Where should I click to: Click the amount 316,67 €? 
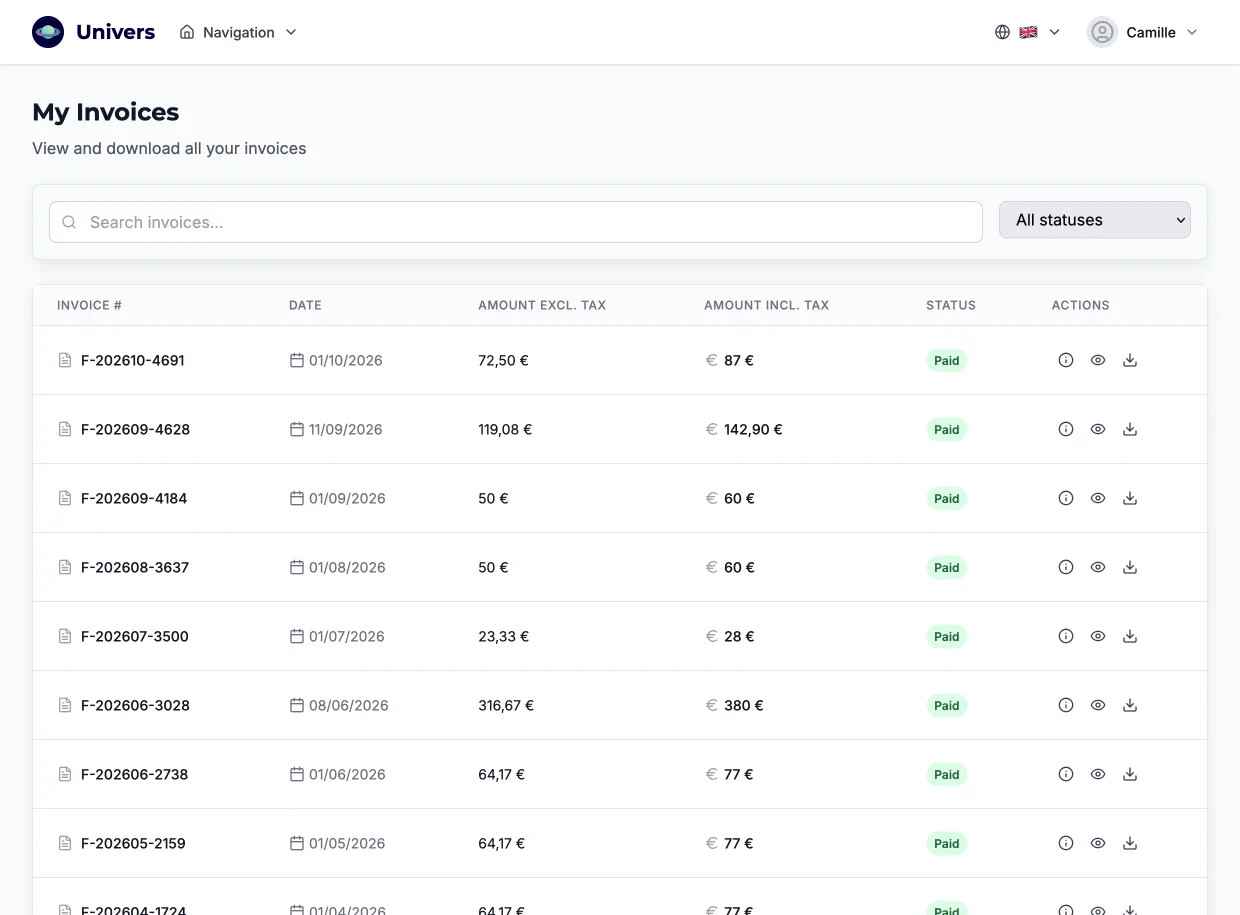coord(506,705)
